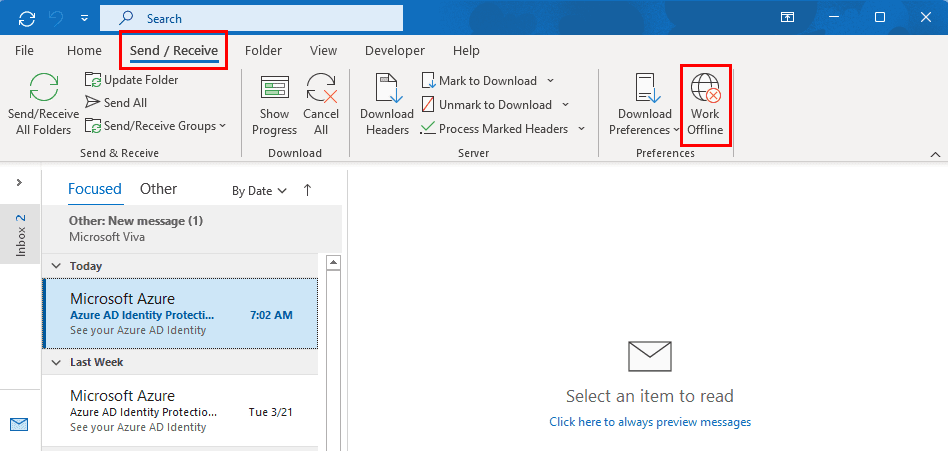Click Mail icon in navigation bar
This screenshot has height=451, width=948.
[x=19, y=424]
